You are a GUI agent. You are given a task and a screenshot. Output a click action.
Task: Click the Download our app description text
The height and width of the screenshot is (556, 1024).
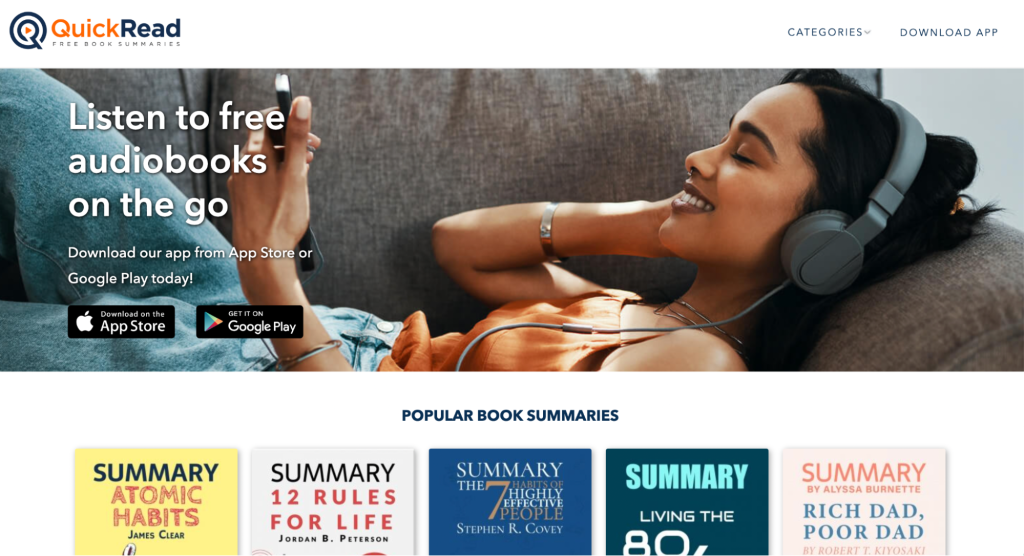coord(190,265)
